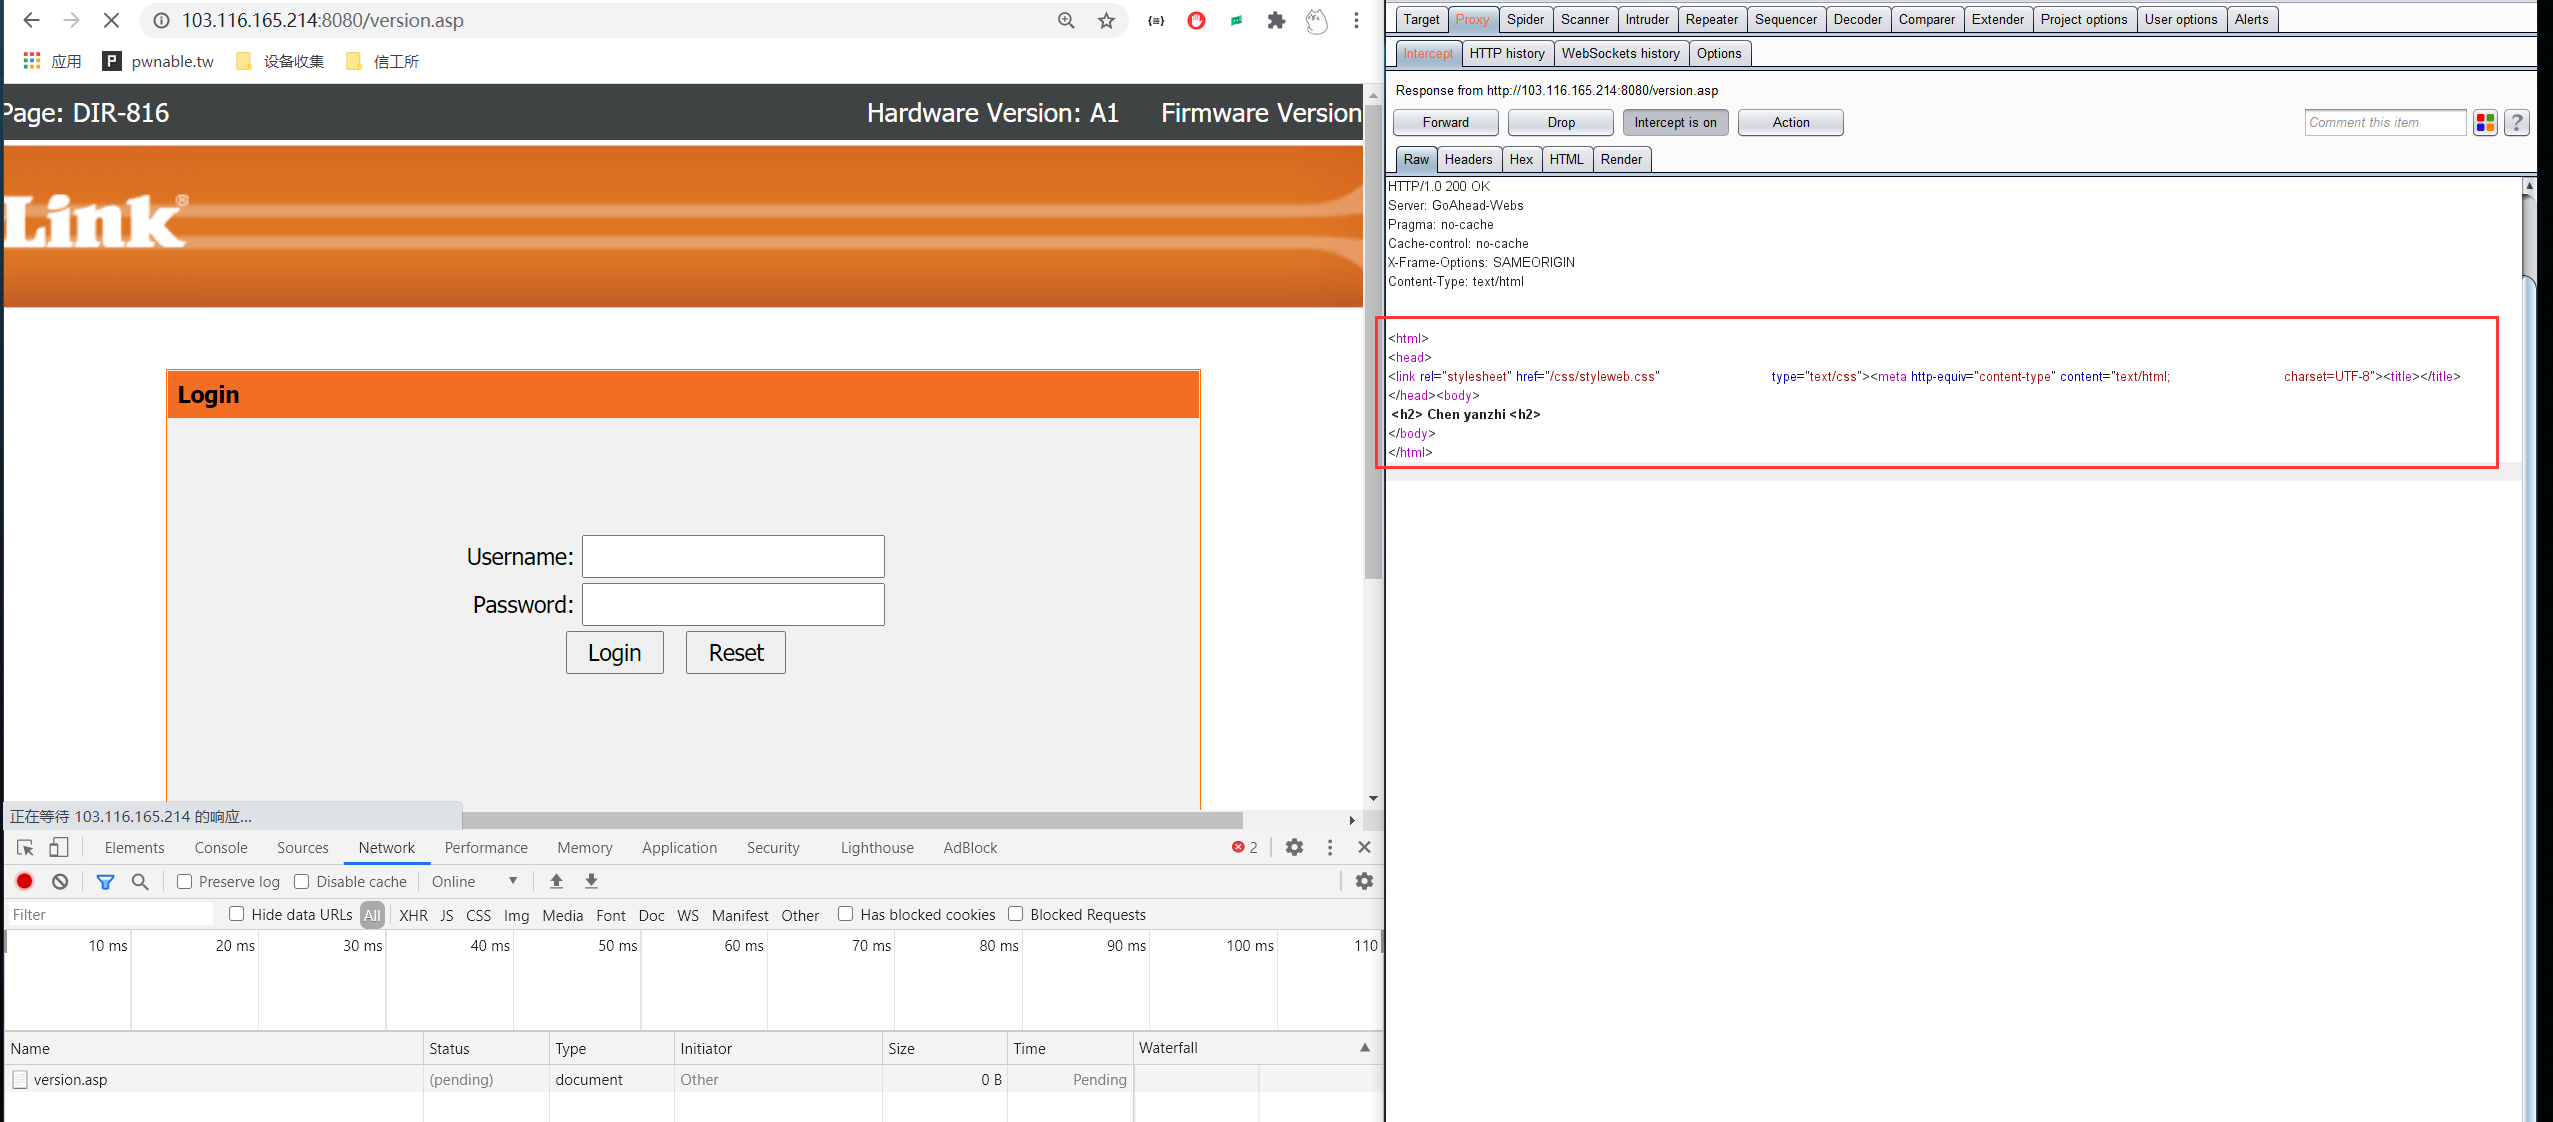Open the Online throttling dropdown

pos(474,881)
